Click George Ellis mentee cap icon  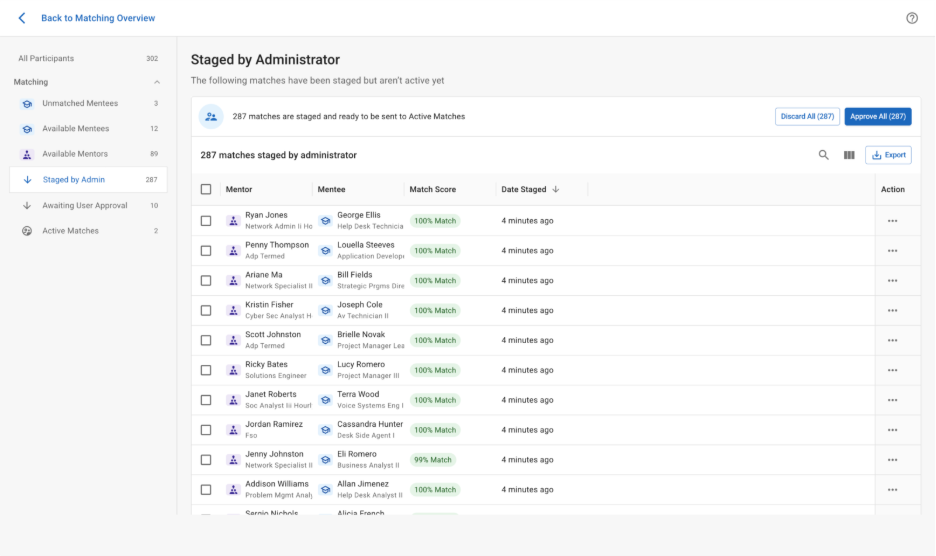(325, 221)
